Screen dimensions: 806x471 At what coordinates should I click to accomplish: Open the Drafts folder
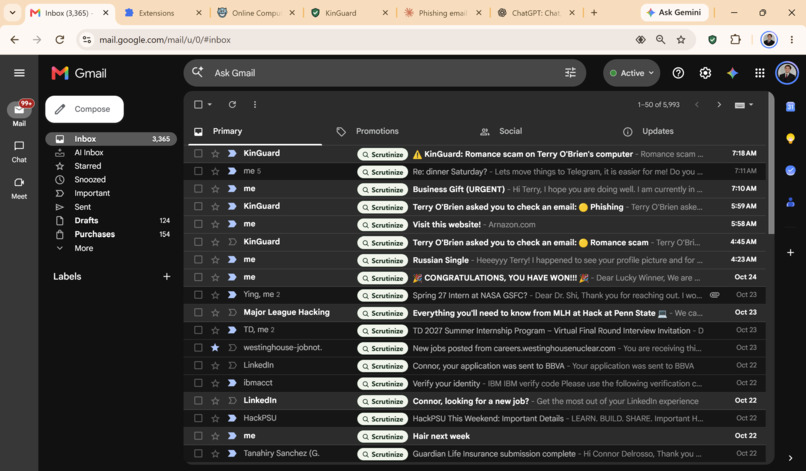[x=111, y=221]
